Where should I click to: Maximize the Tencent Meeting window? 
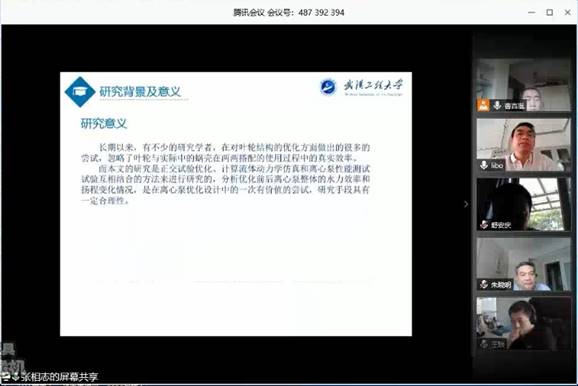pos(550,13)
